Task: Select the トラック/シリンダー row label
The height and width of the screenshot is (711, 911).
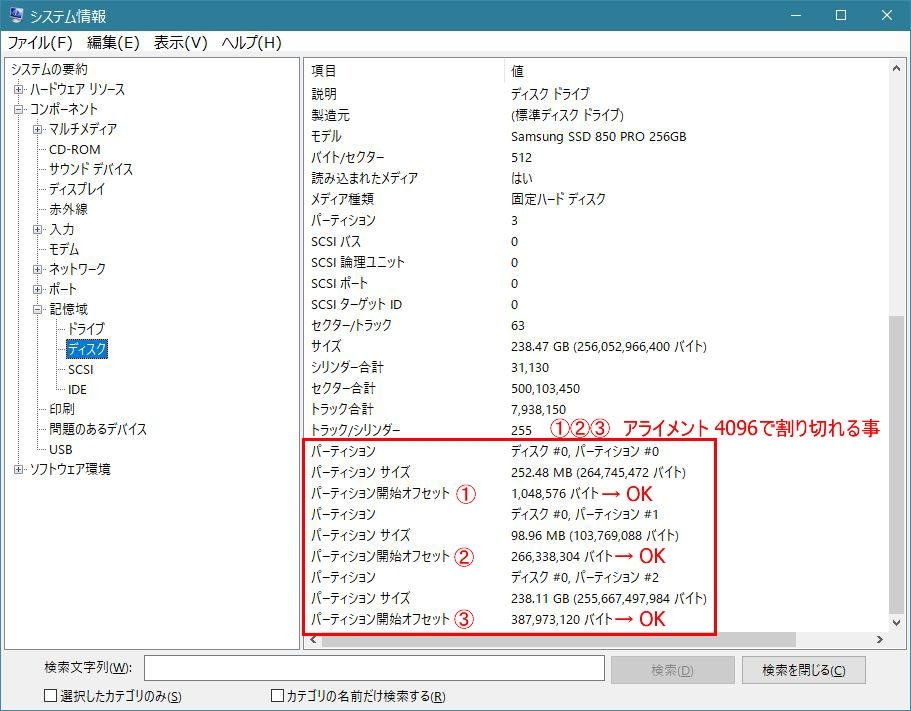Action: point(356,430)
